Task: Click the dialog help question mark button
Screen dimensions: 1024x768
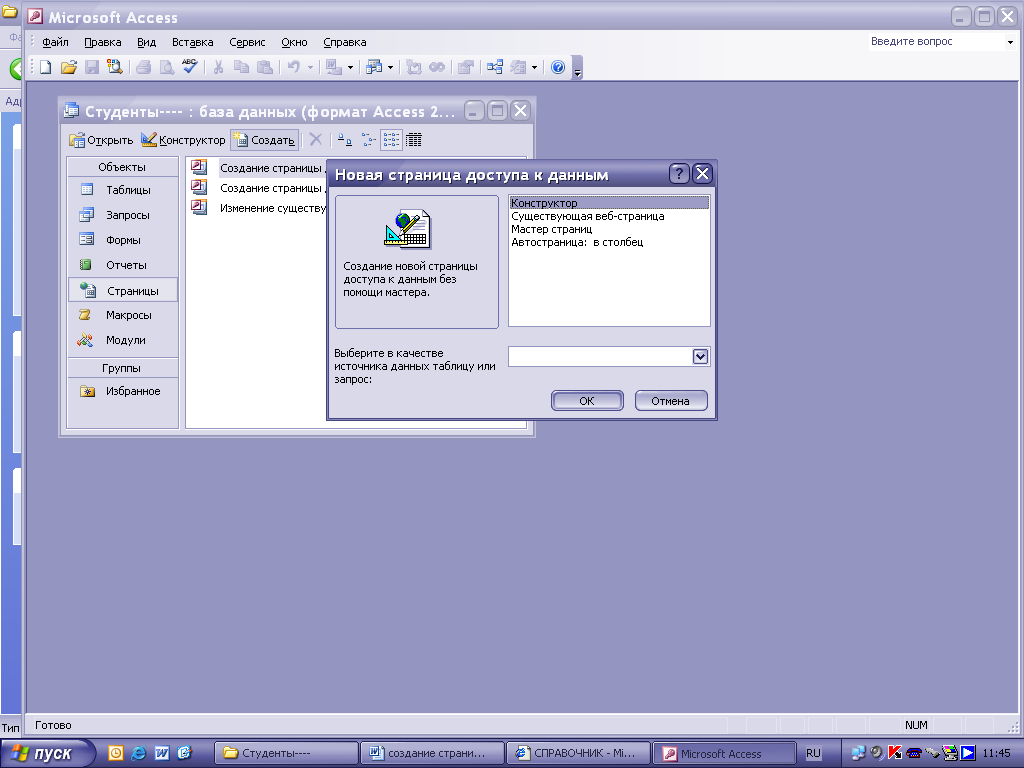Action: tap(679, 174)
